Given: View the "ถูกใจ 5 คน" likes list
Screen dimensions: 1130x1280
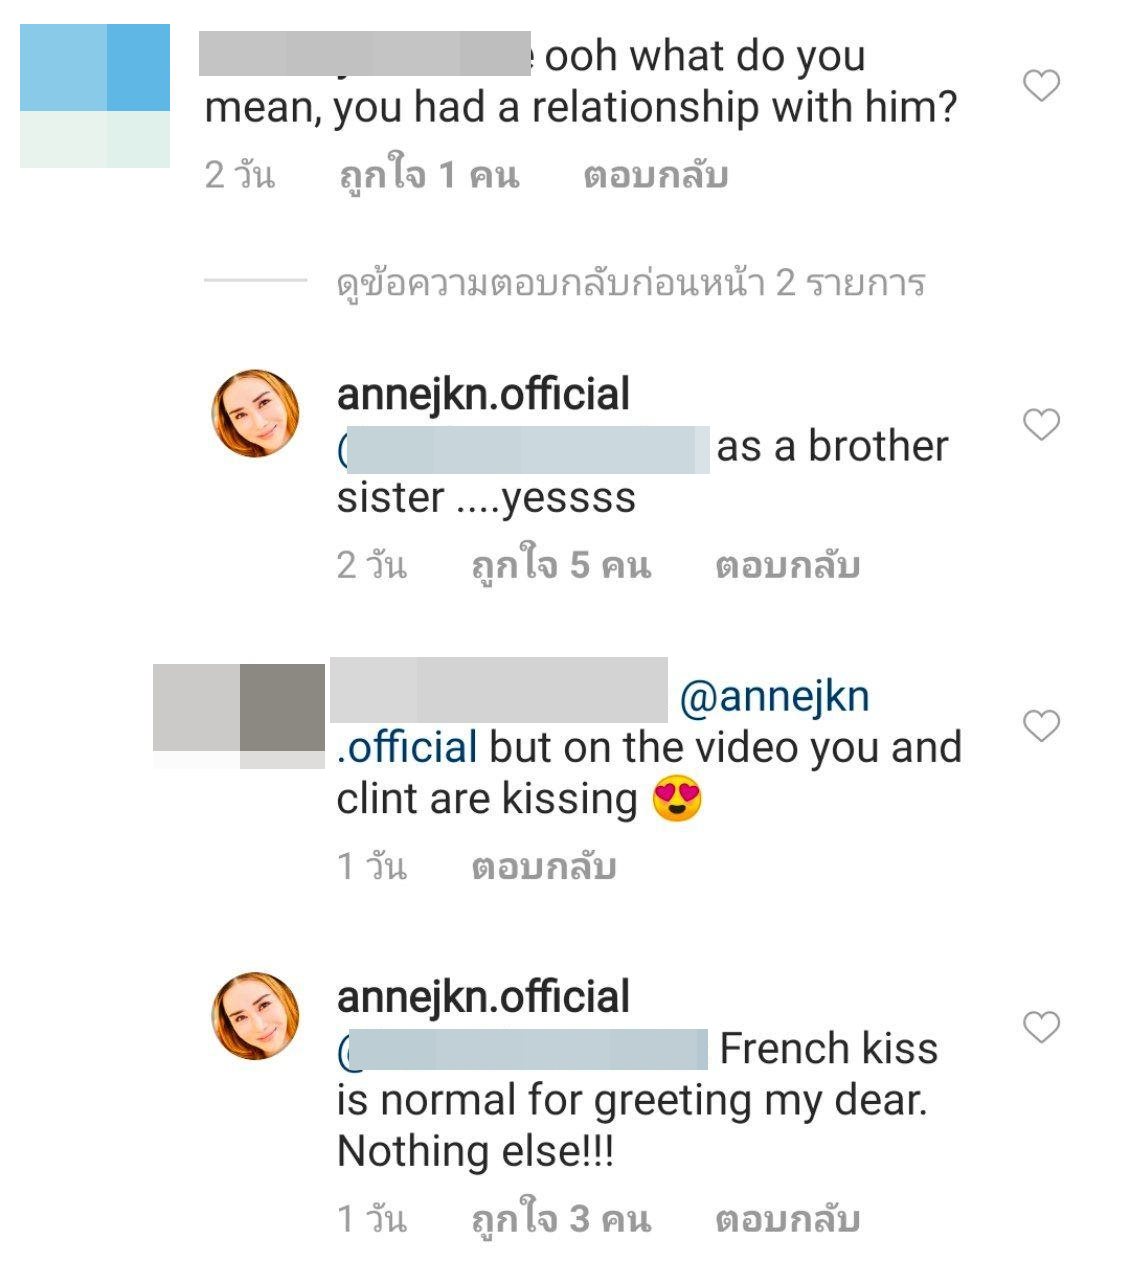Looking at the screenshot, I should tap(560, 566).
